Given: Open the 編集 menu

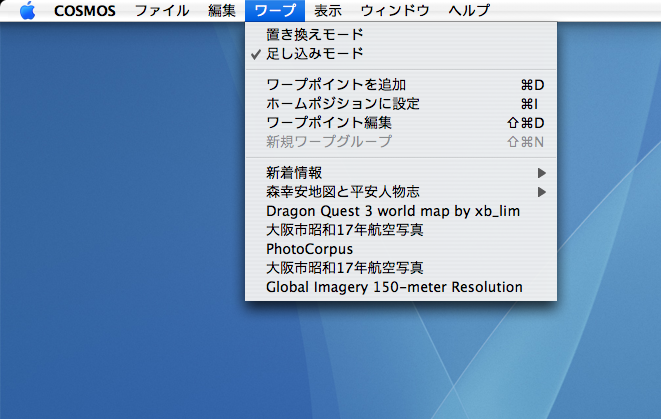Looking at the screenshot, I should 222,11.
